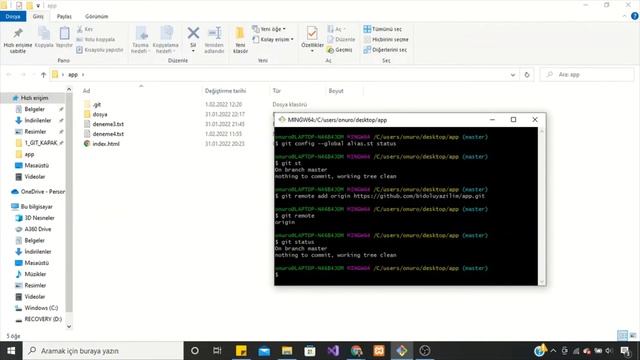The height and width of the screenshot is (360, 640).
Task: Open RECOVERY (D:) drive in navigation pane
Action: [x=43, y=319]
